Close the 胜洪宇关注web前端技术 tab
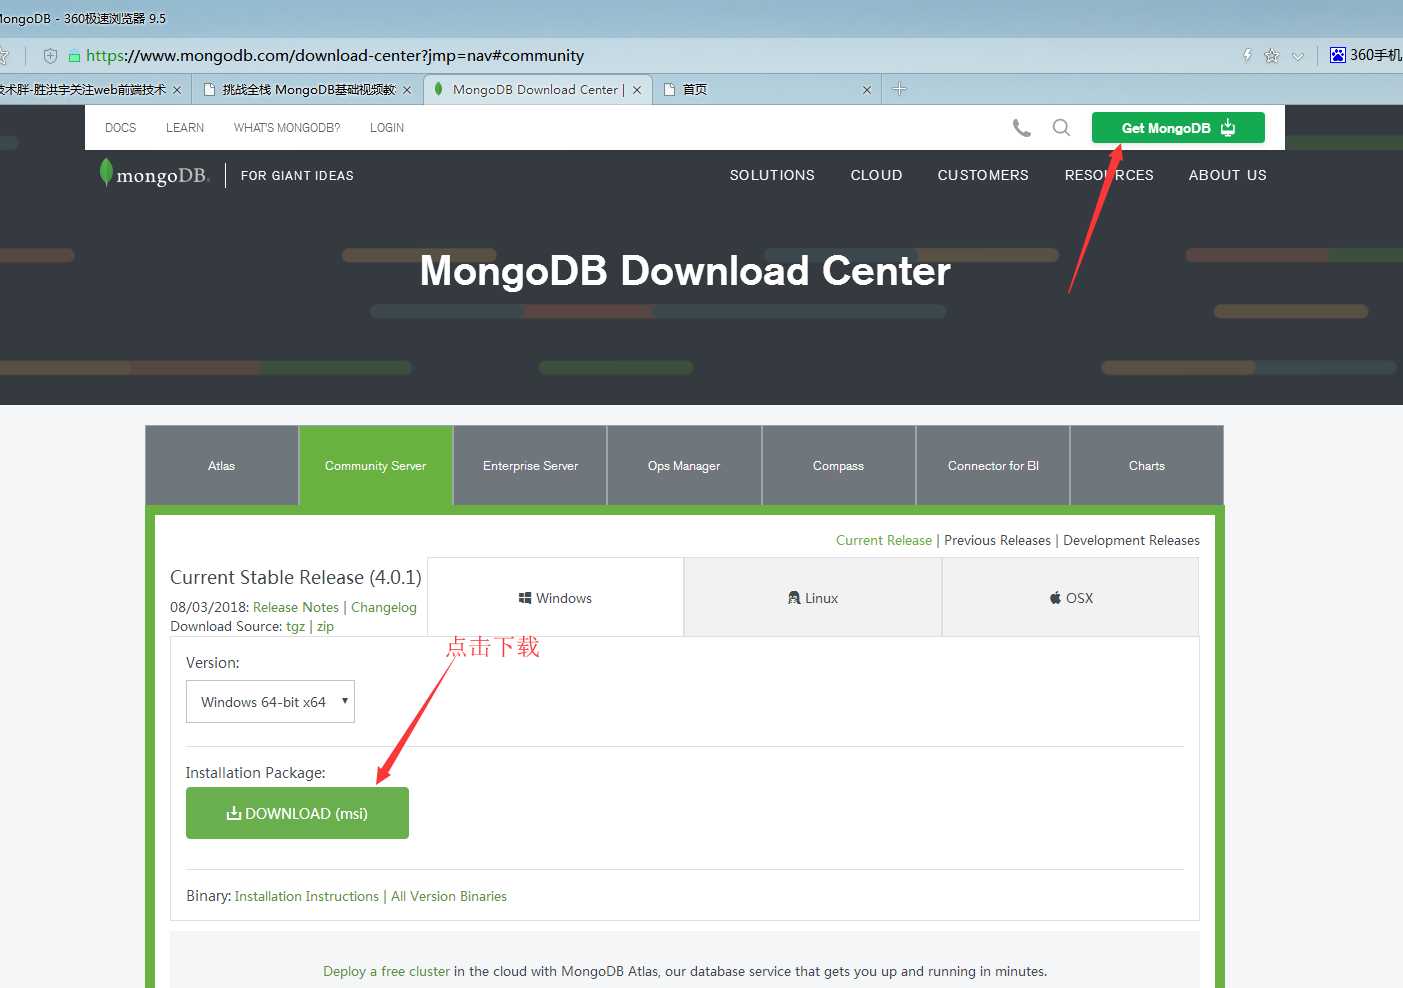Viewport: 1403px width, 988px height. [x=177, y=90]
